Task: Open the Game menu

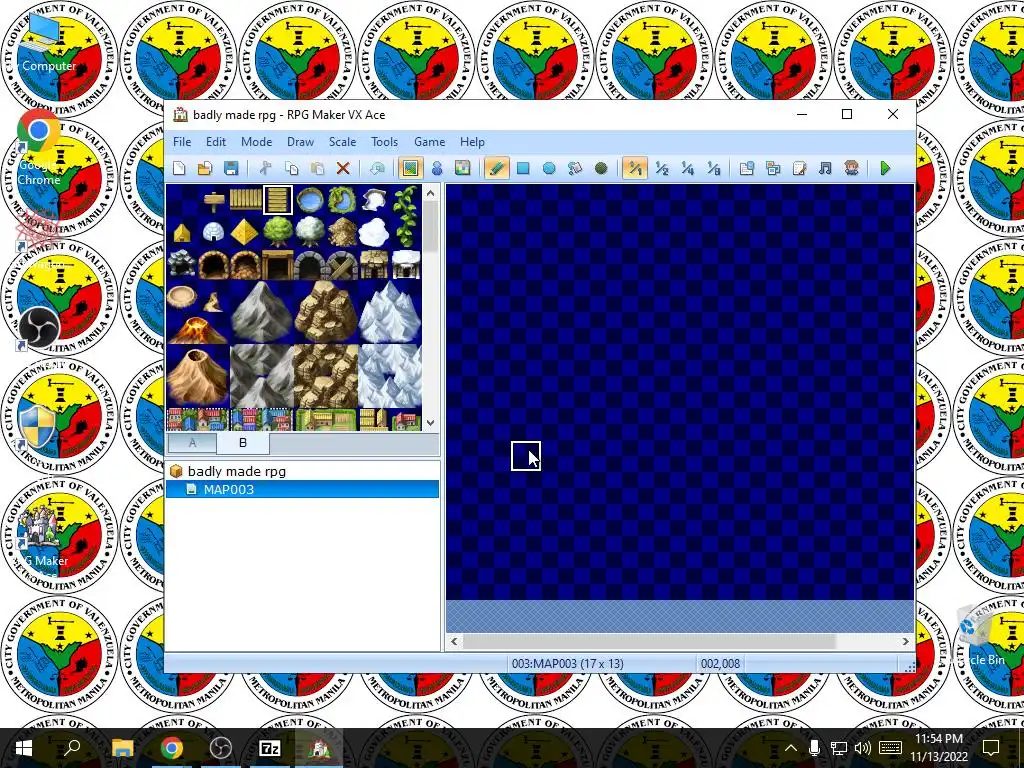Action: click(x=429, y=142)
